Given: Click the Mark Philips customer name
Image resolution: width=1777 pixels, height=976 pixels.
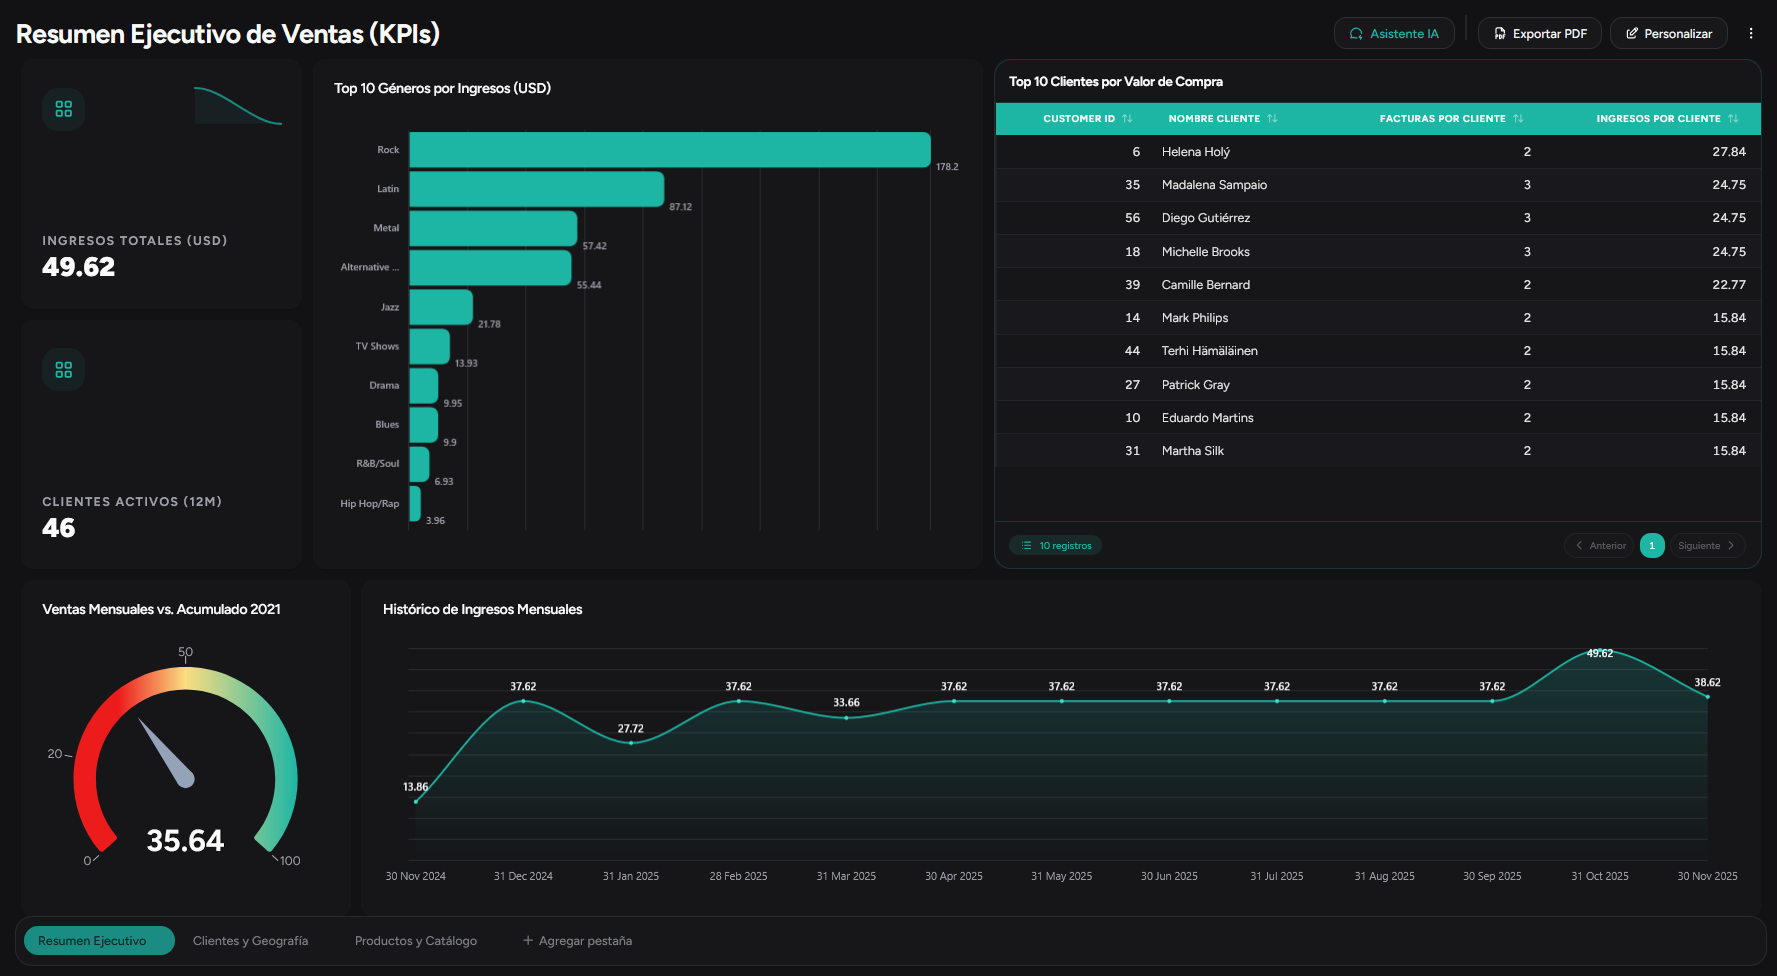Looking at the screenshot, I should 1195,318.
